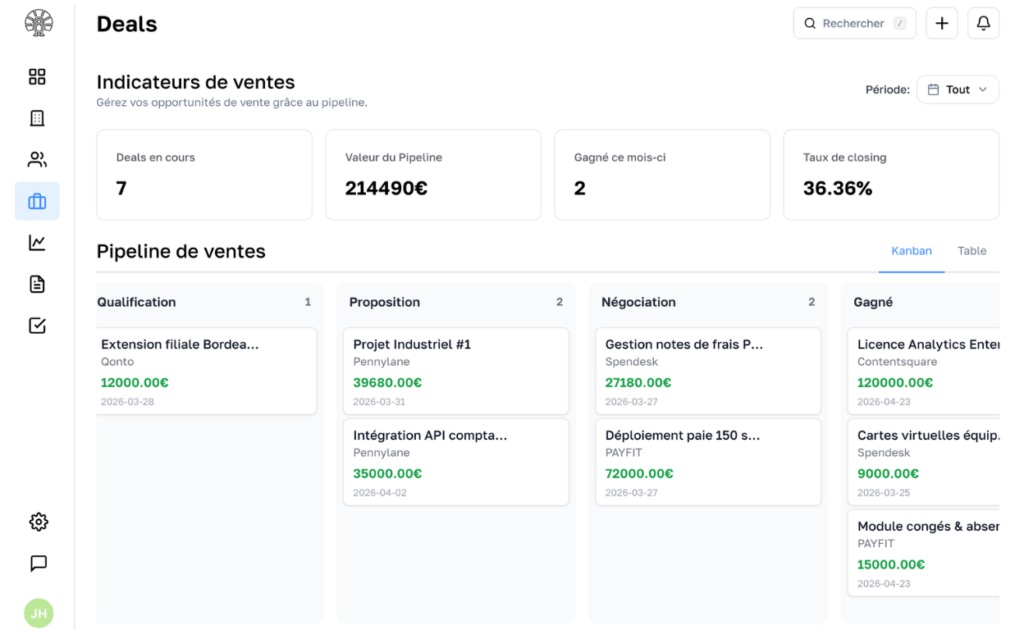1024x630 pixels.
Task: Select the documents icon in the sidebar
Action: pyautogui.click(x=37, y=283)
